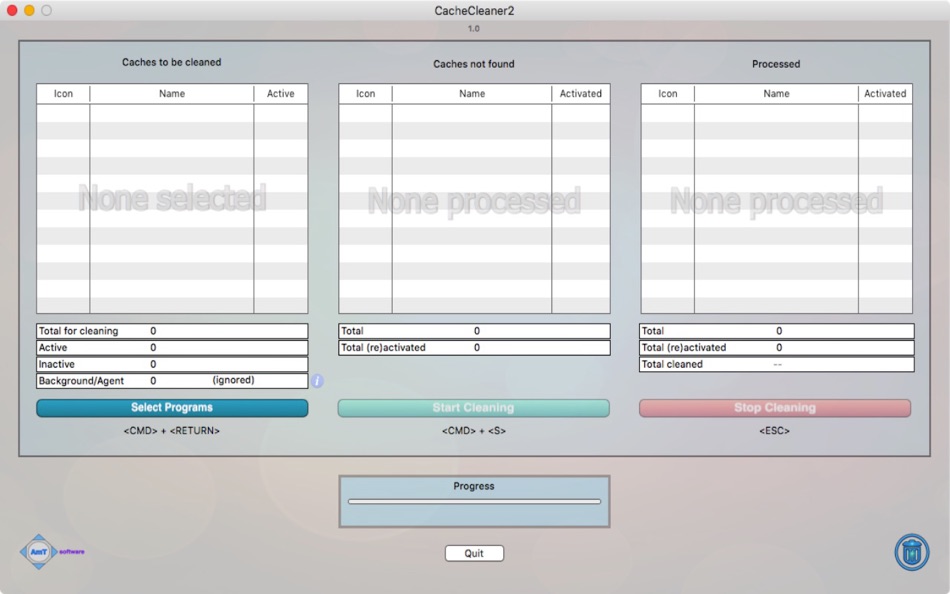Click the Start Cleaning button

pyautogui.click(x=474, y=408)
